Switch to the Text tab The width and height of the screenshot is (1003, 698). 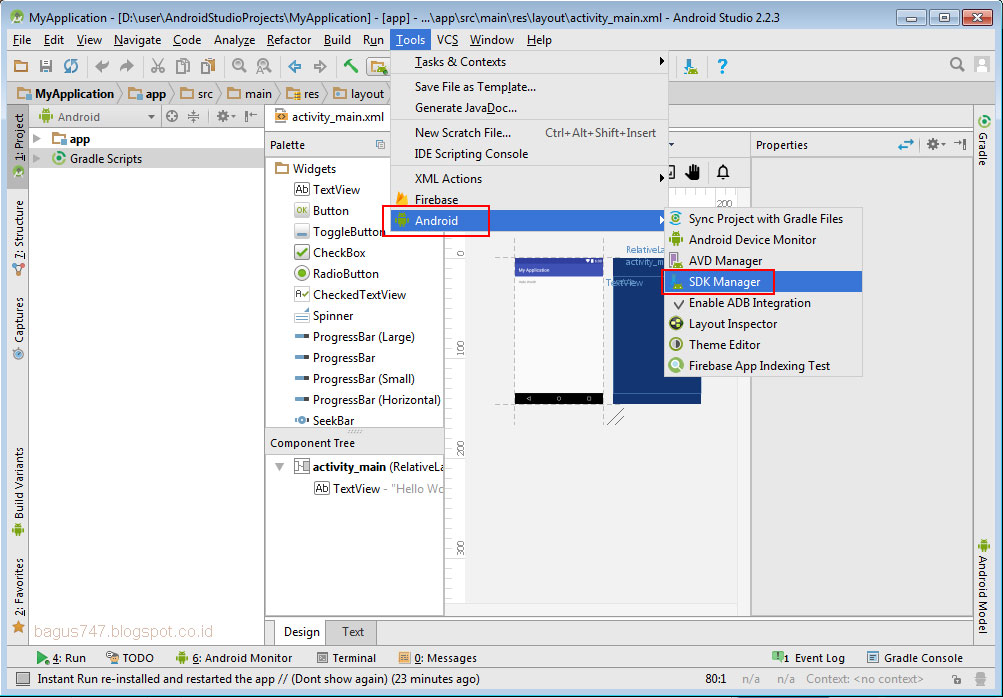tap(352, 632)
